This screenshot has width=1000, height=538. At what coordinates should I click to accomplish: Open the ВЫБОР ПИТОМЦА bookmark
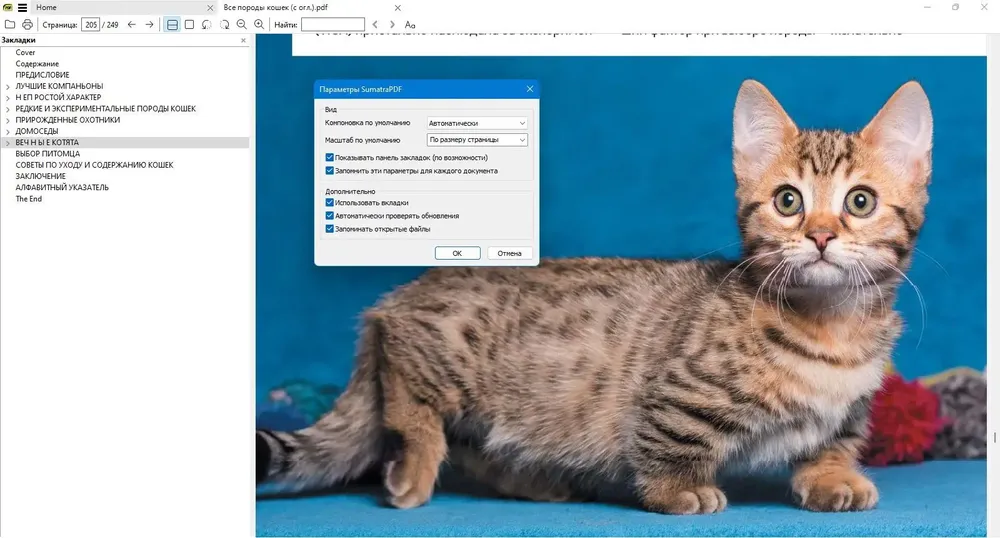pyautogui.click(x=48, y=154)
